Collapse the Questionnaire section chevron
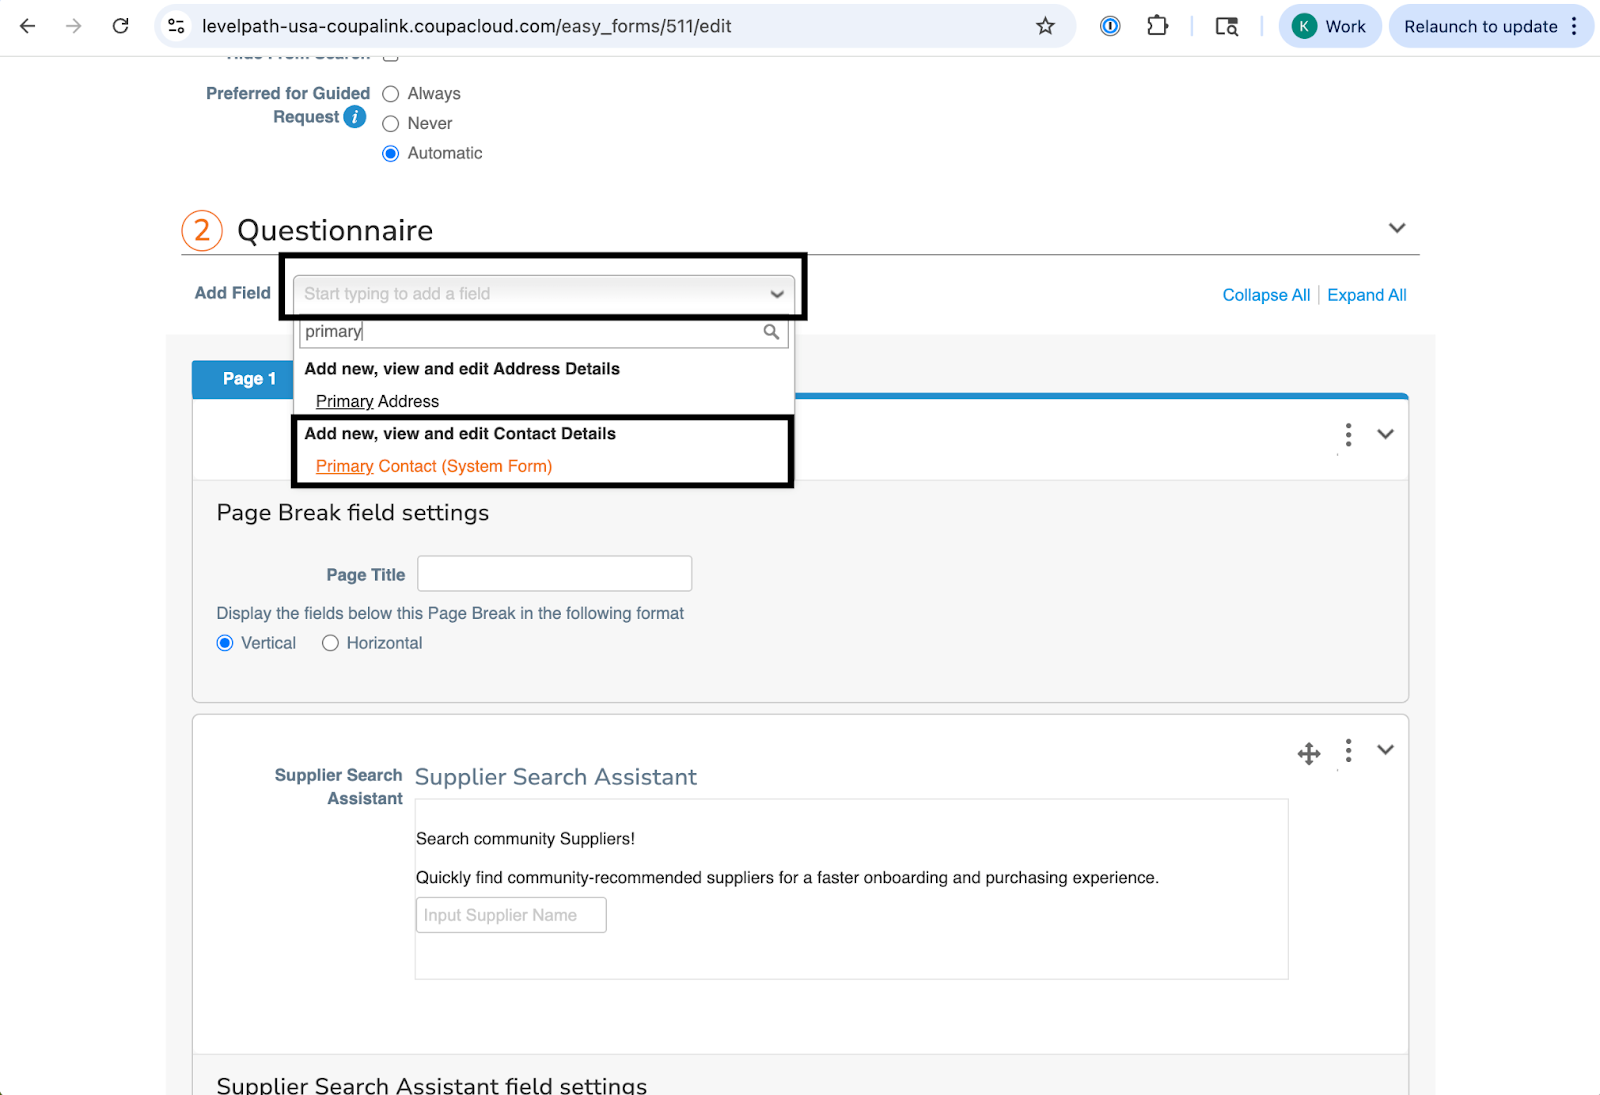 click(x=1397, y=228)
